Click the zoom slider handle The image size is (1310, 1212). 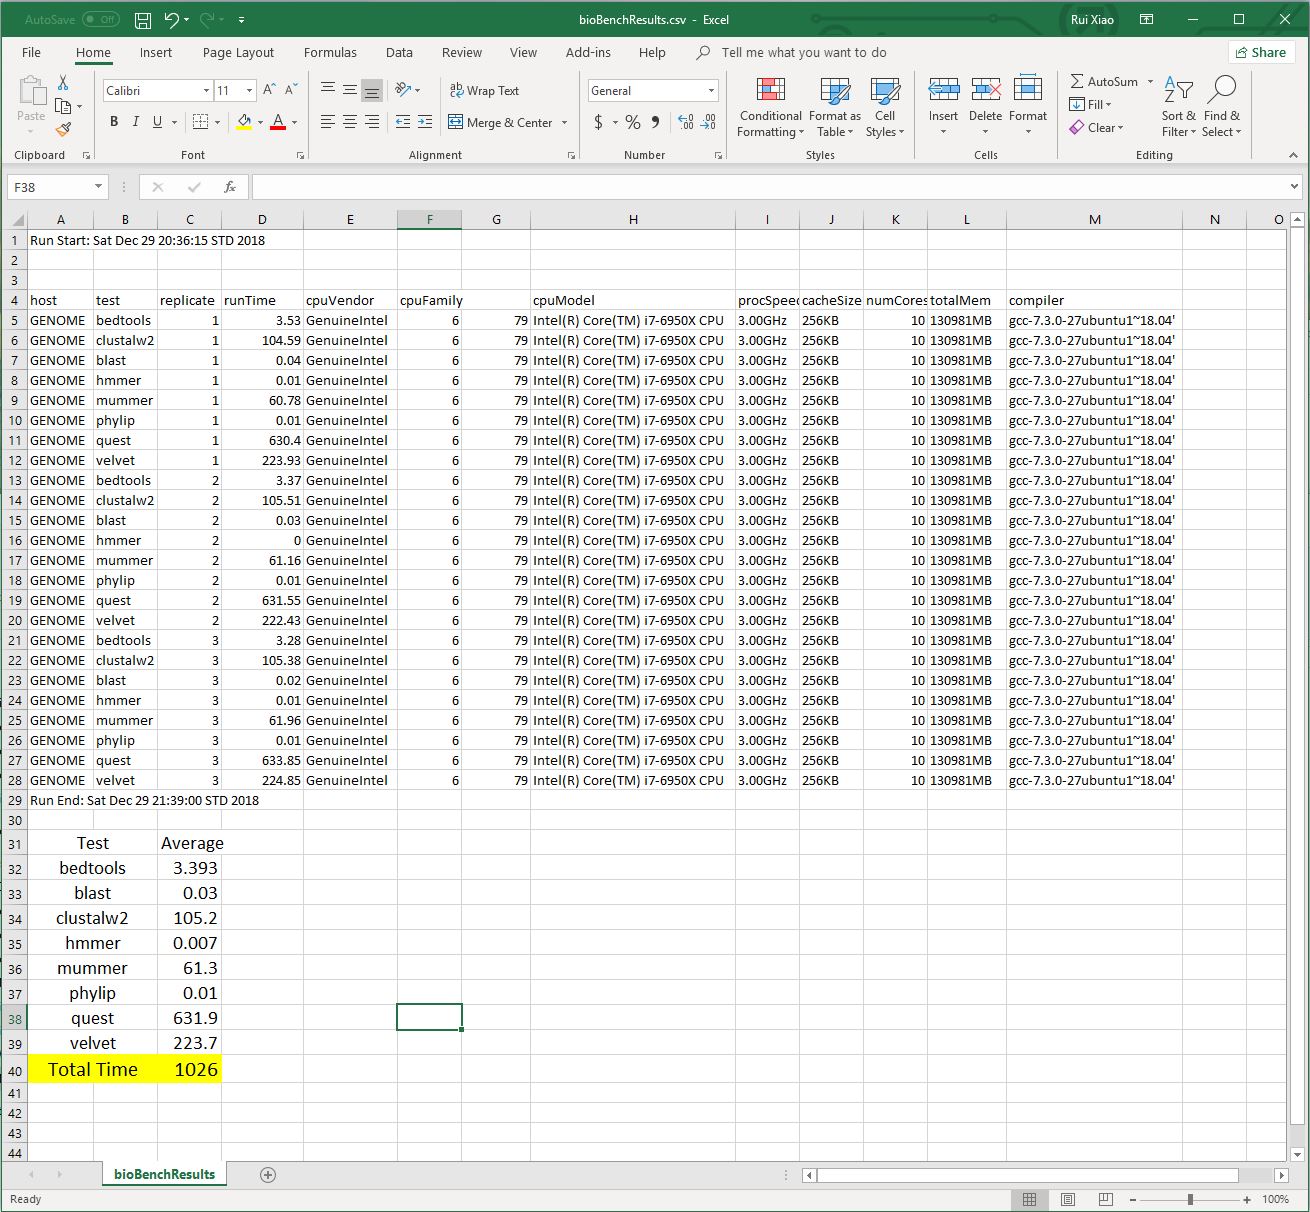tap(1190, 1199)
